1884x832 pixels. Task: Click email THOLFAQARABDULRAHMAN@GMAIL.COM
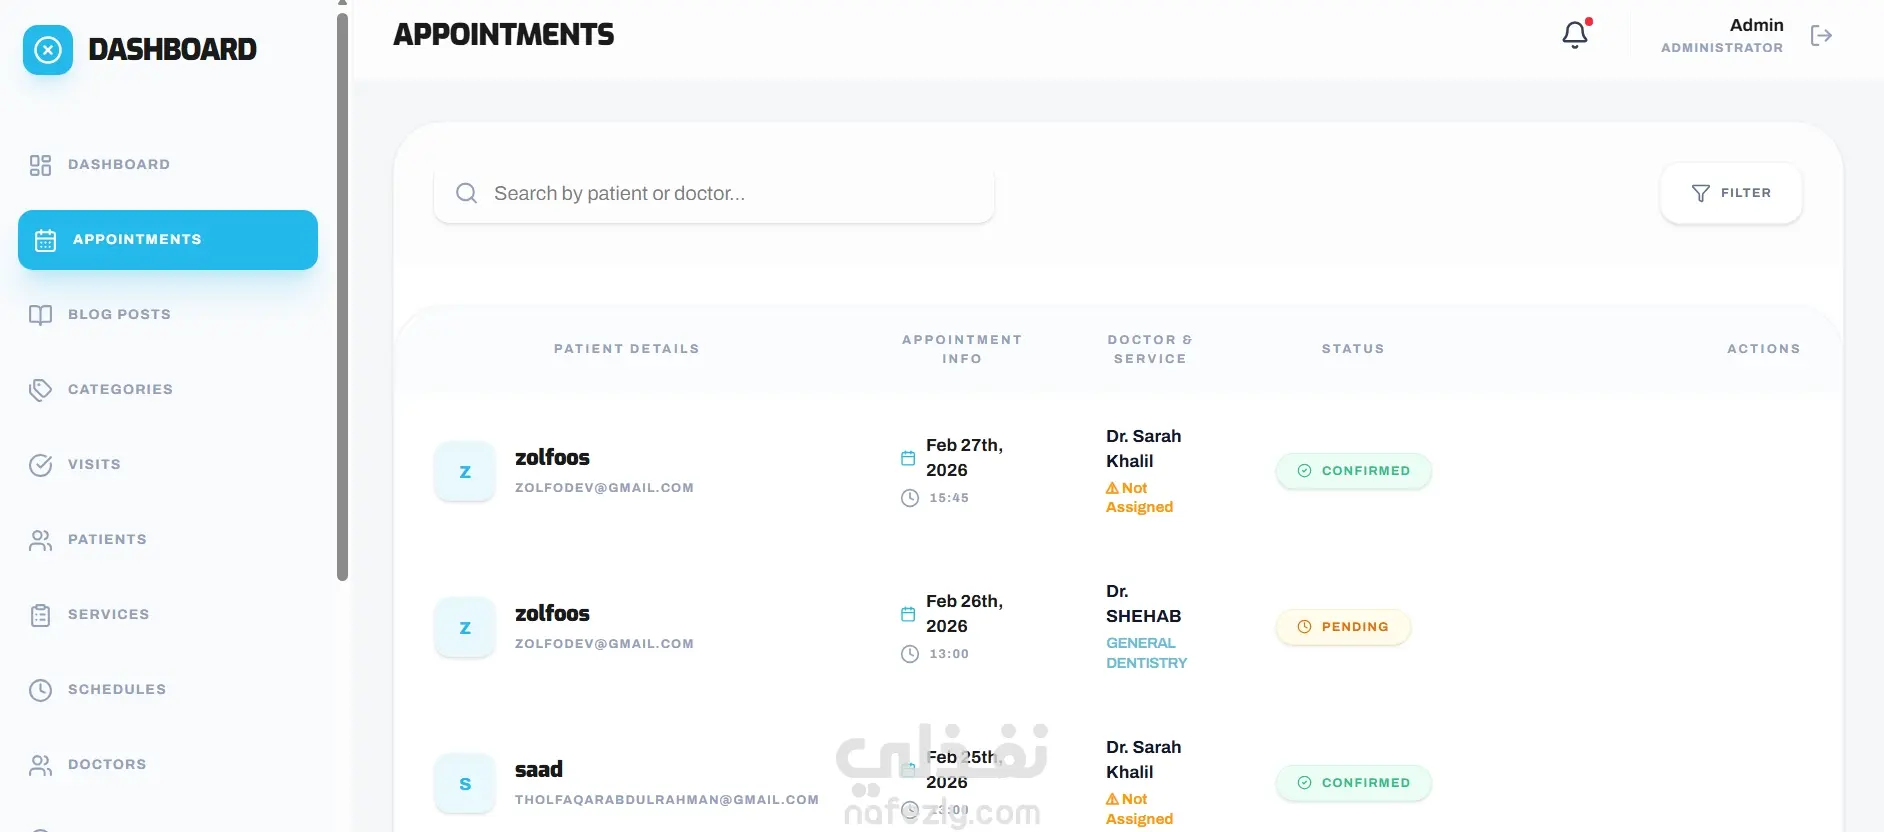point(667,800)
